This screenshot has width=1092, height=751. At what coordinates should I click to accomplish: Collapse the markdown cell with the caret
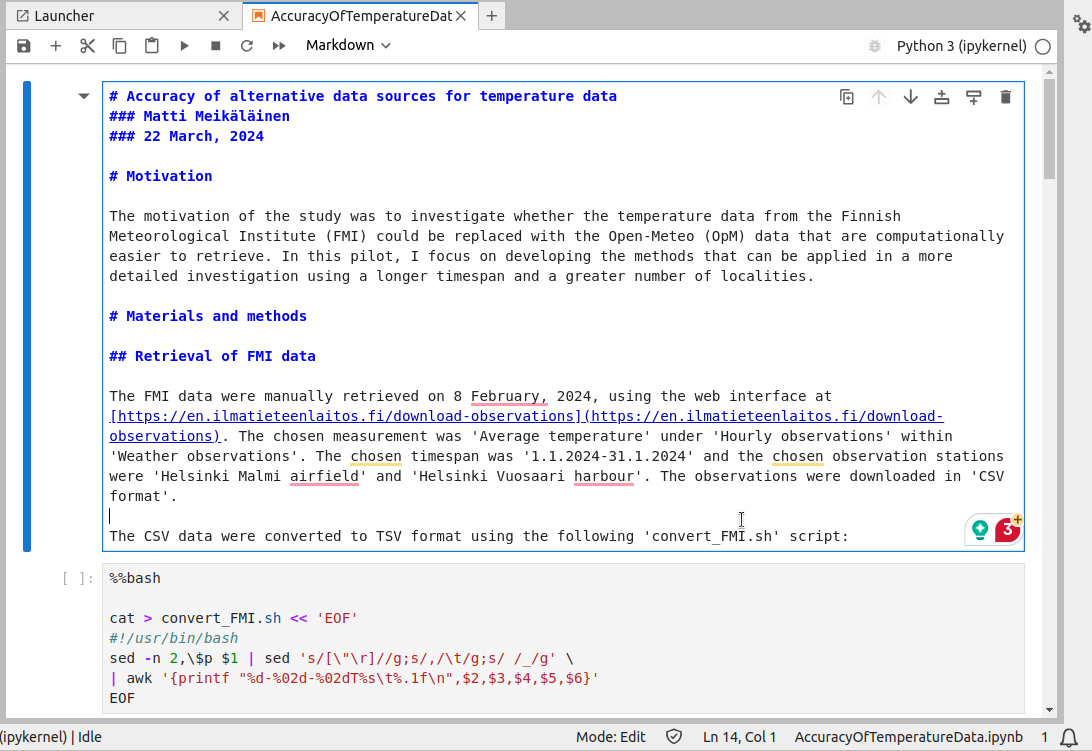(84, 96)
